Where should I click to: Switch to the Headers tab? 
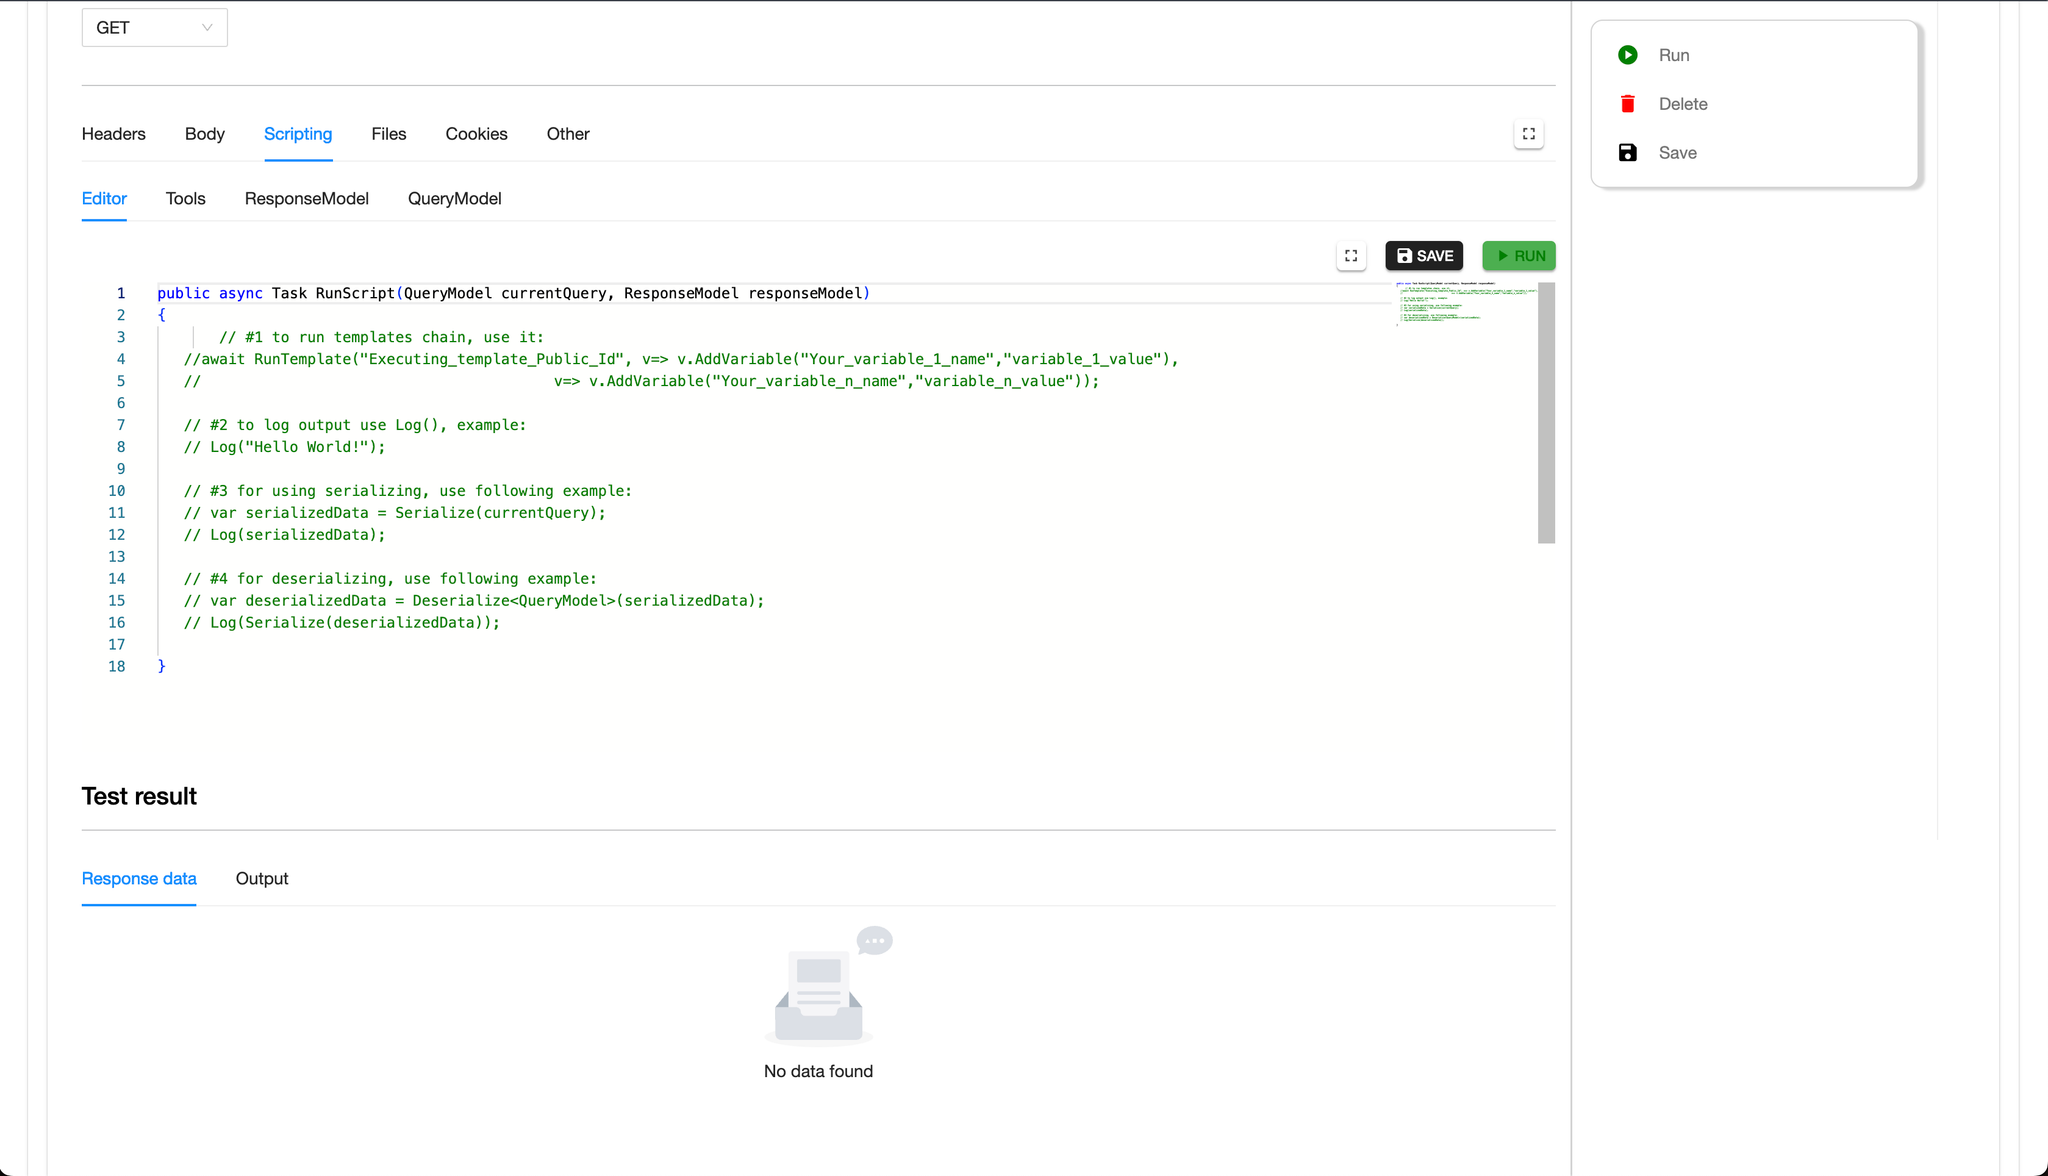pyautogui.click(x=113, y=134)
